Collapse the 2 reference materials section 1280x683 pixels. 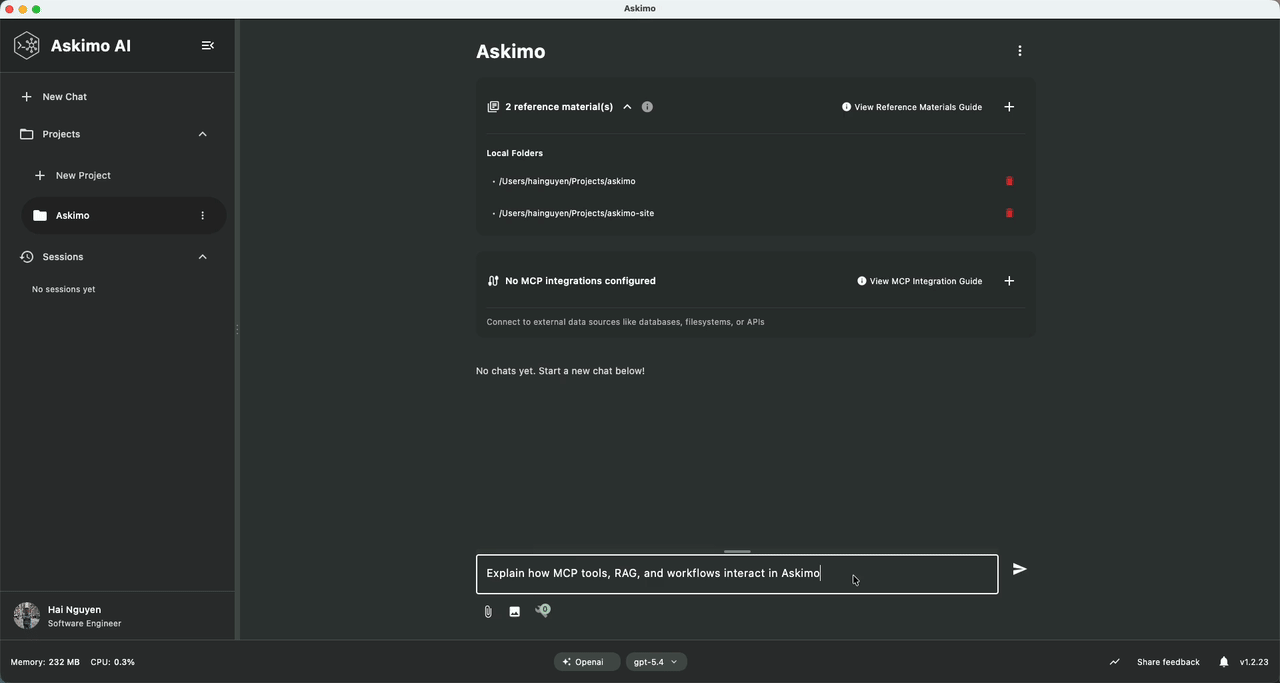pos(627,107)
